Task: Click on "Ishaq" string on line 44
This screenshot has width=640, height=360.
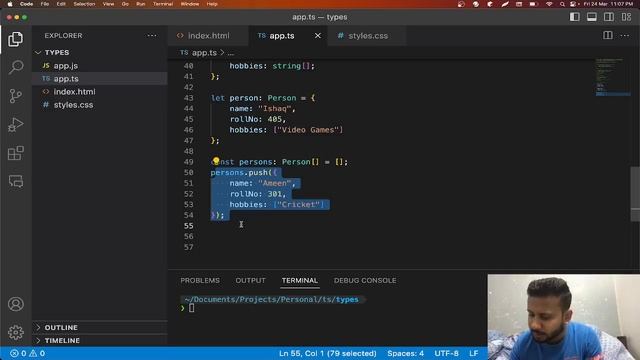Action: tap(274, 109)
